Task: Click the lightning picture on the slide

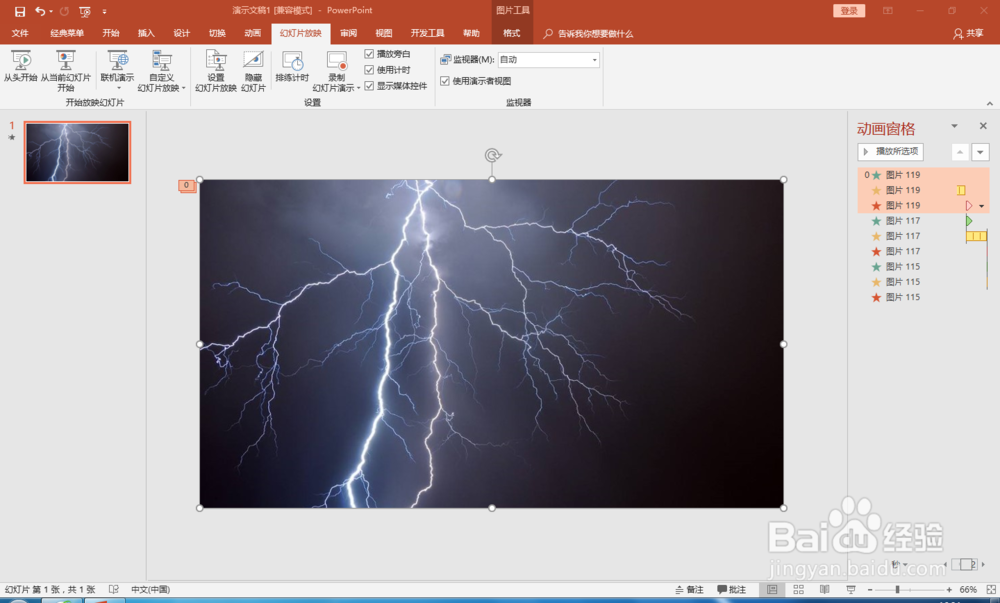Action: click(x=492, y=344)
